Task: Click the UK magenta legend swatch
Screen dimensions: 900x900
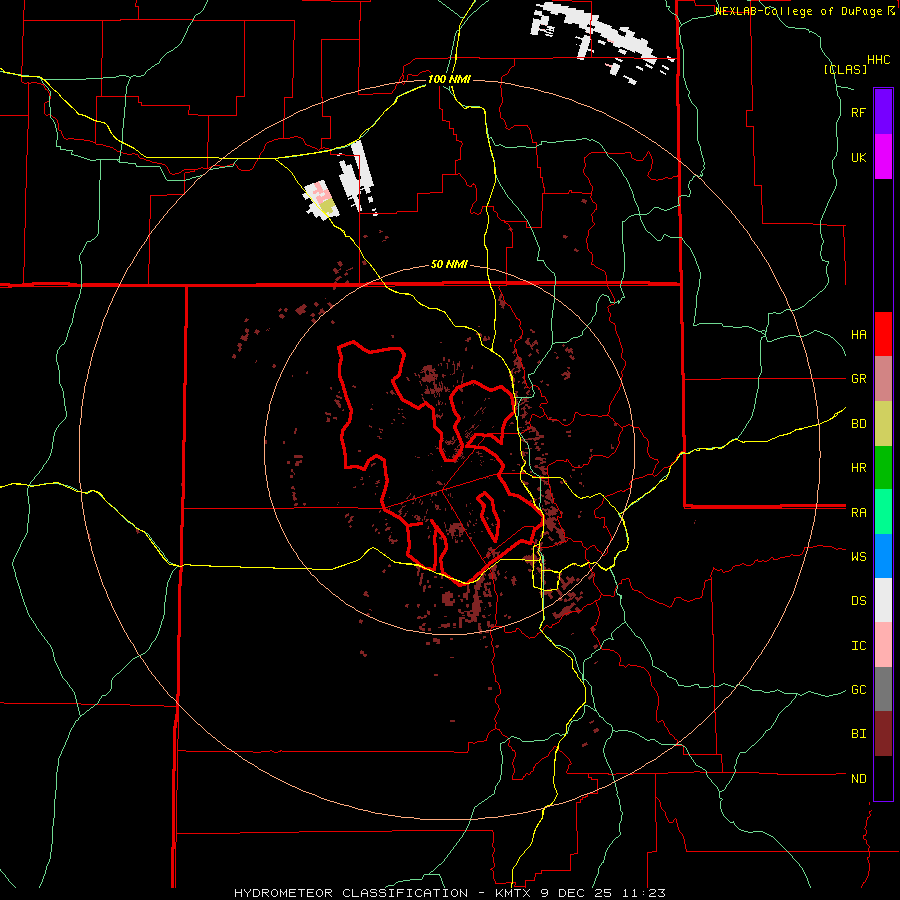Action: click(883, 157)
